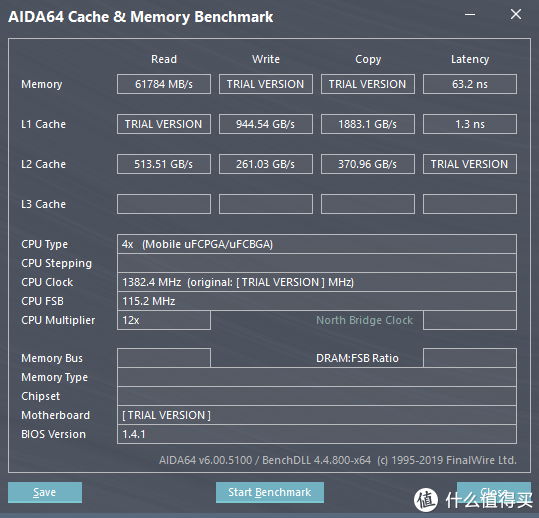Screen dimensions: 539x518
Task: Click CPU Type field 4x Mobile uFCPGA/uFCBGA
Action: pyautogui.click(x=317, y=244)
